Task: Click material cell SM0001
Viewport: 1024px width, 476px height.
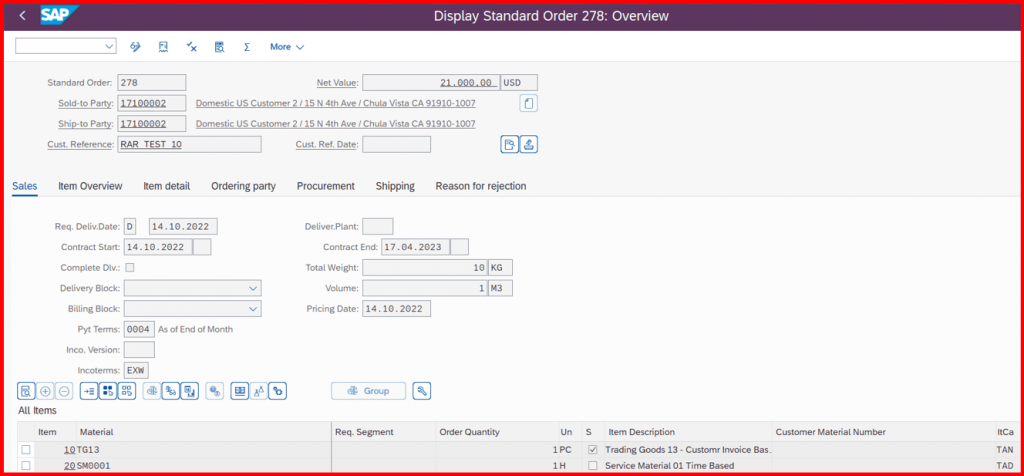Action: pyautogui.click(x=204, y=466)
